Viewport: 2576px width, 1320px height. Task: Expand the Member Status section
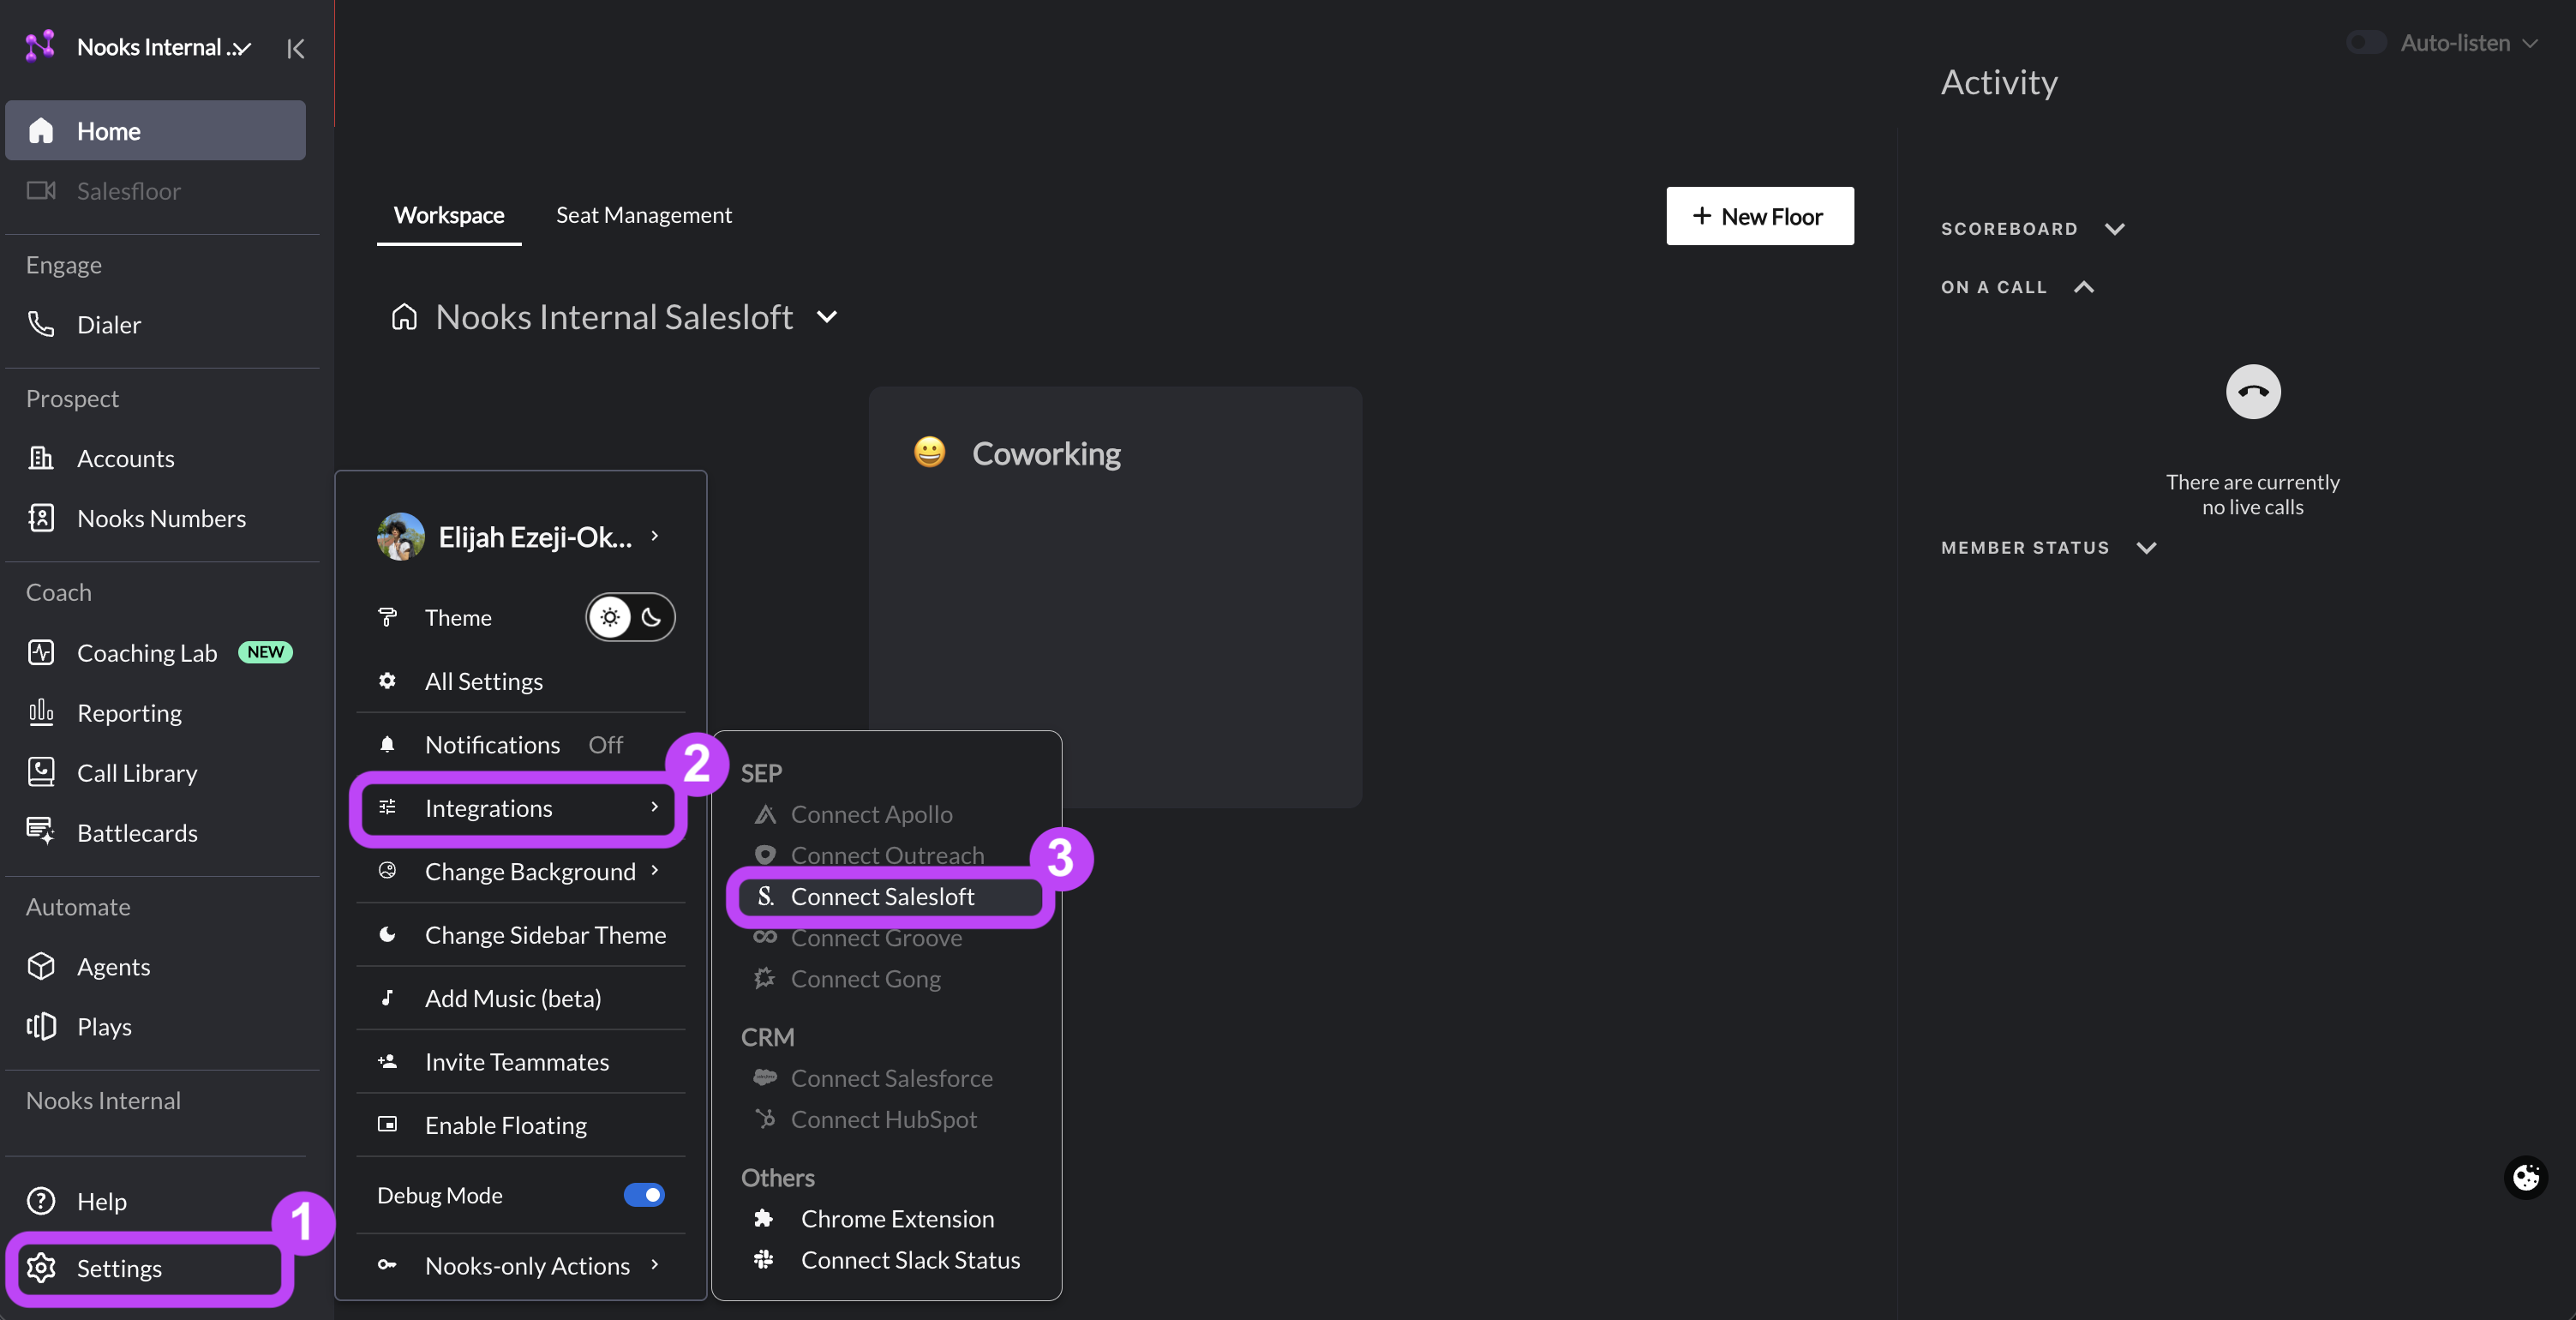(2146, 547)
